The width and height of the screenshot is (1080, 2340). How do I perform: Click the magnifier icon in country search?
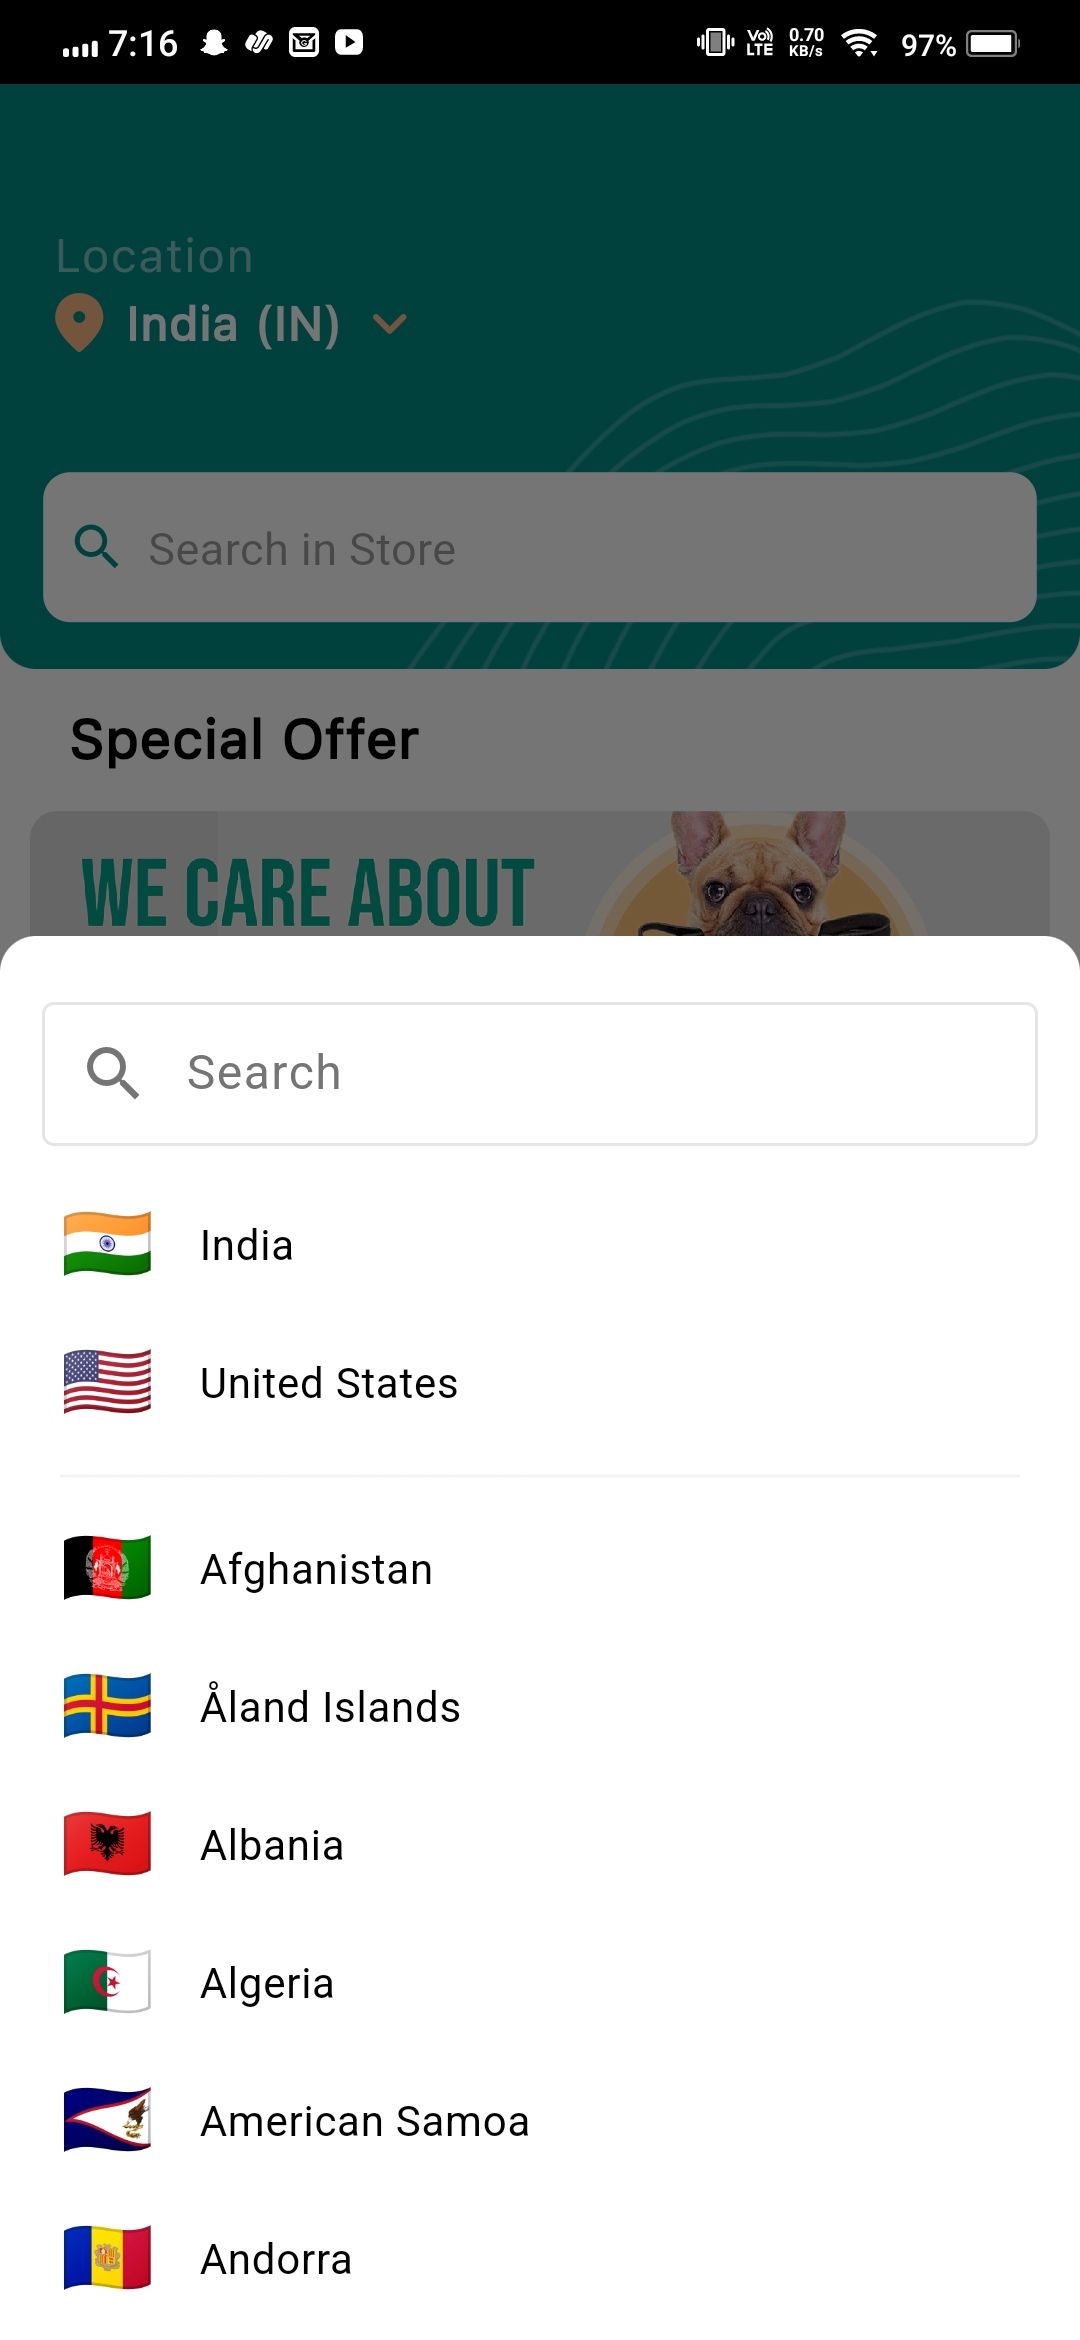coord(112,1073)
